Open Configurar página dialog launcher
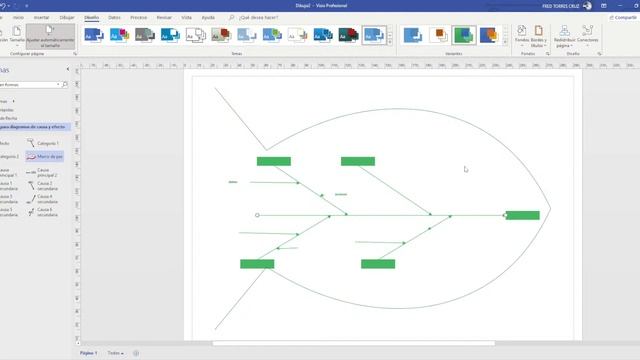The width and height of the screenshot is (640, 360). tap(75, 54)
